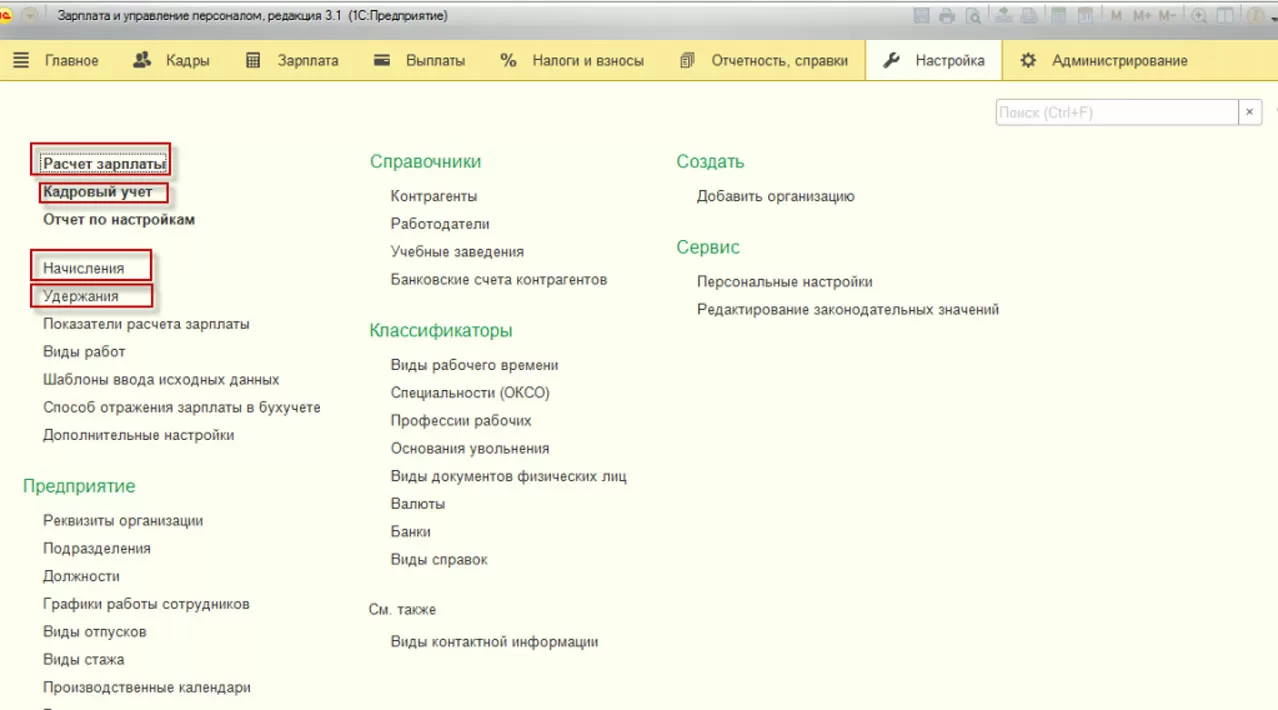Open the Должности list

(x=81, y=576)
